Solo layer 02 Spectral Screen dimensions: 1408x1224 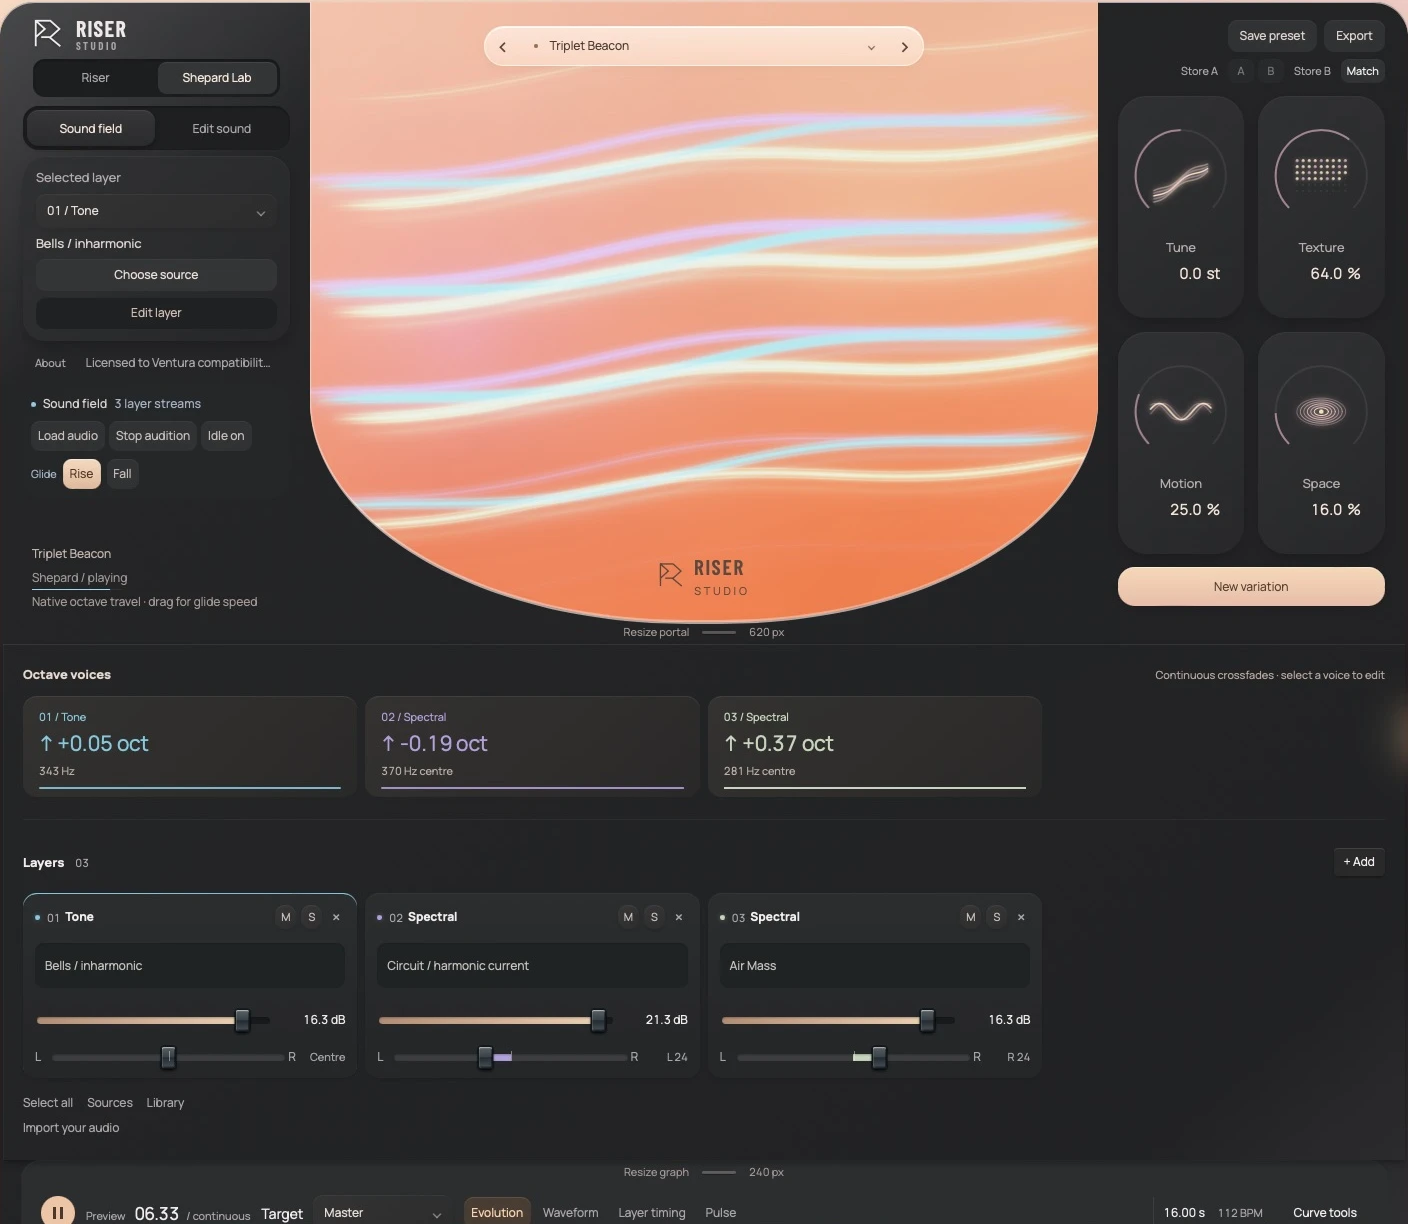pos(654,917)
